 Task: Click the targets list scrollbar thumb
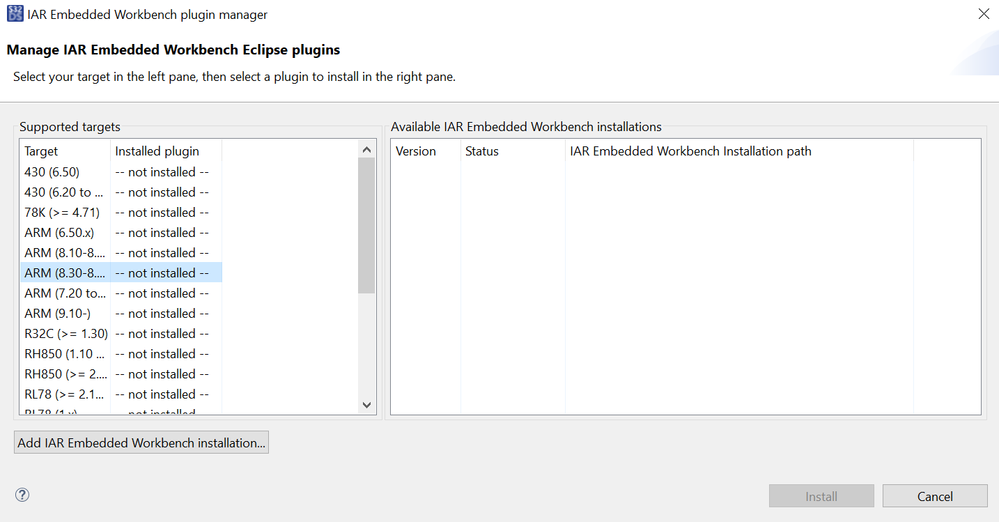click(366, 226)
